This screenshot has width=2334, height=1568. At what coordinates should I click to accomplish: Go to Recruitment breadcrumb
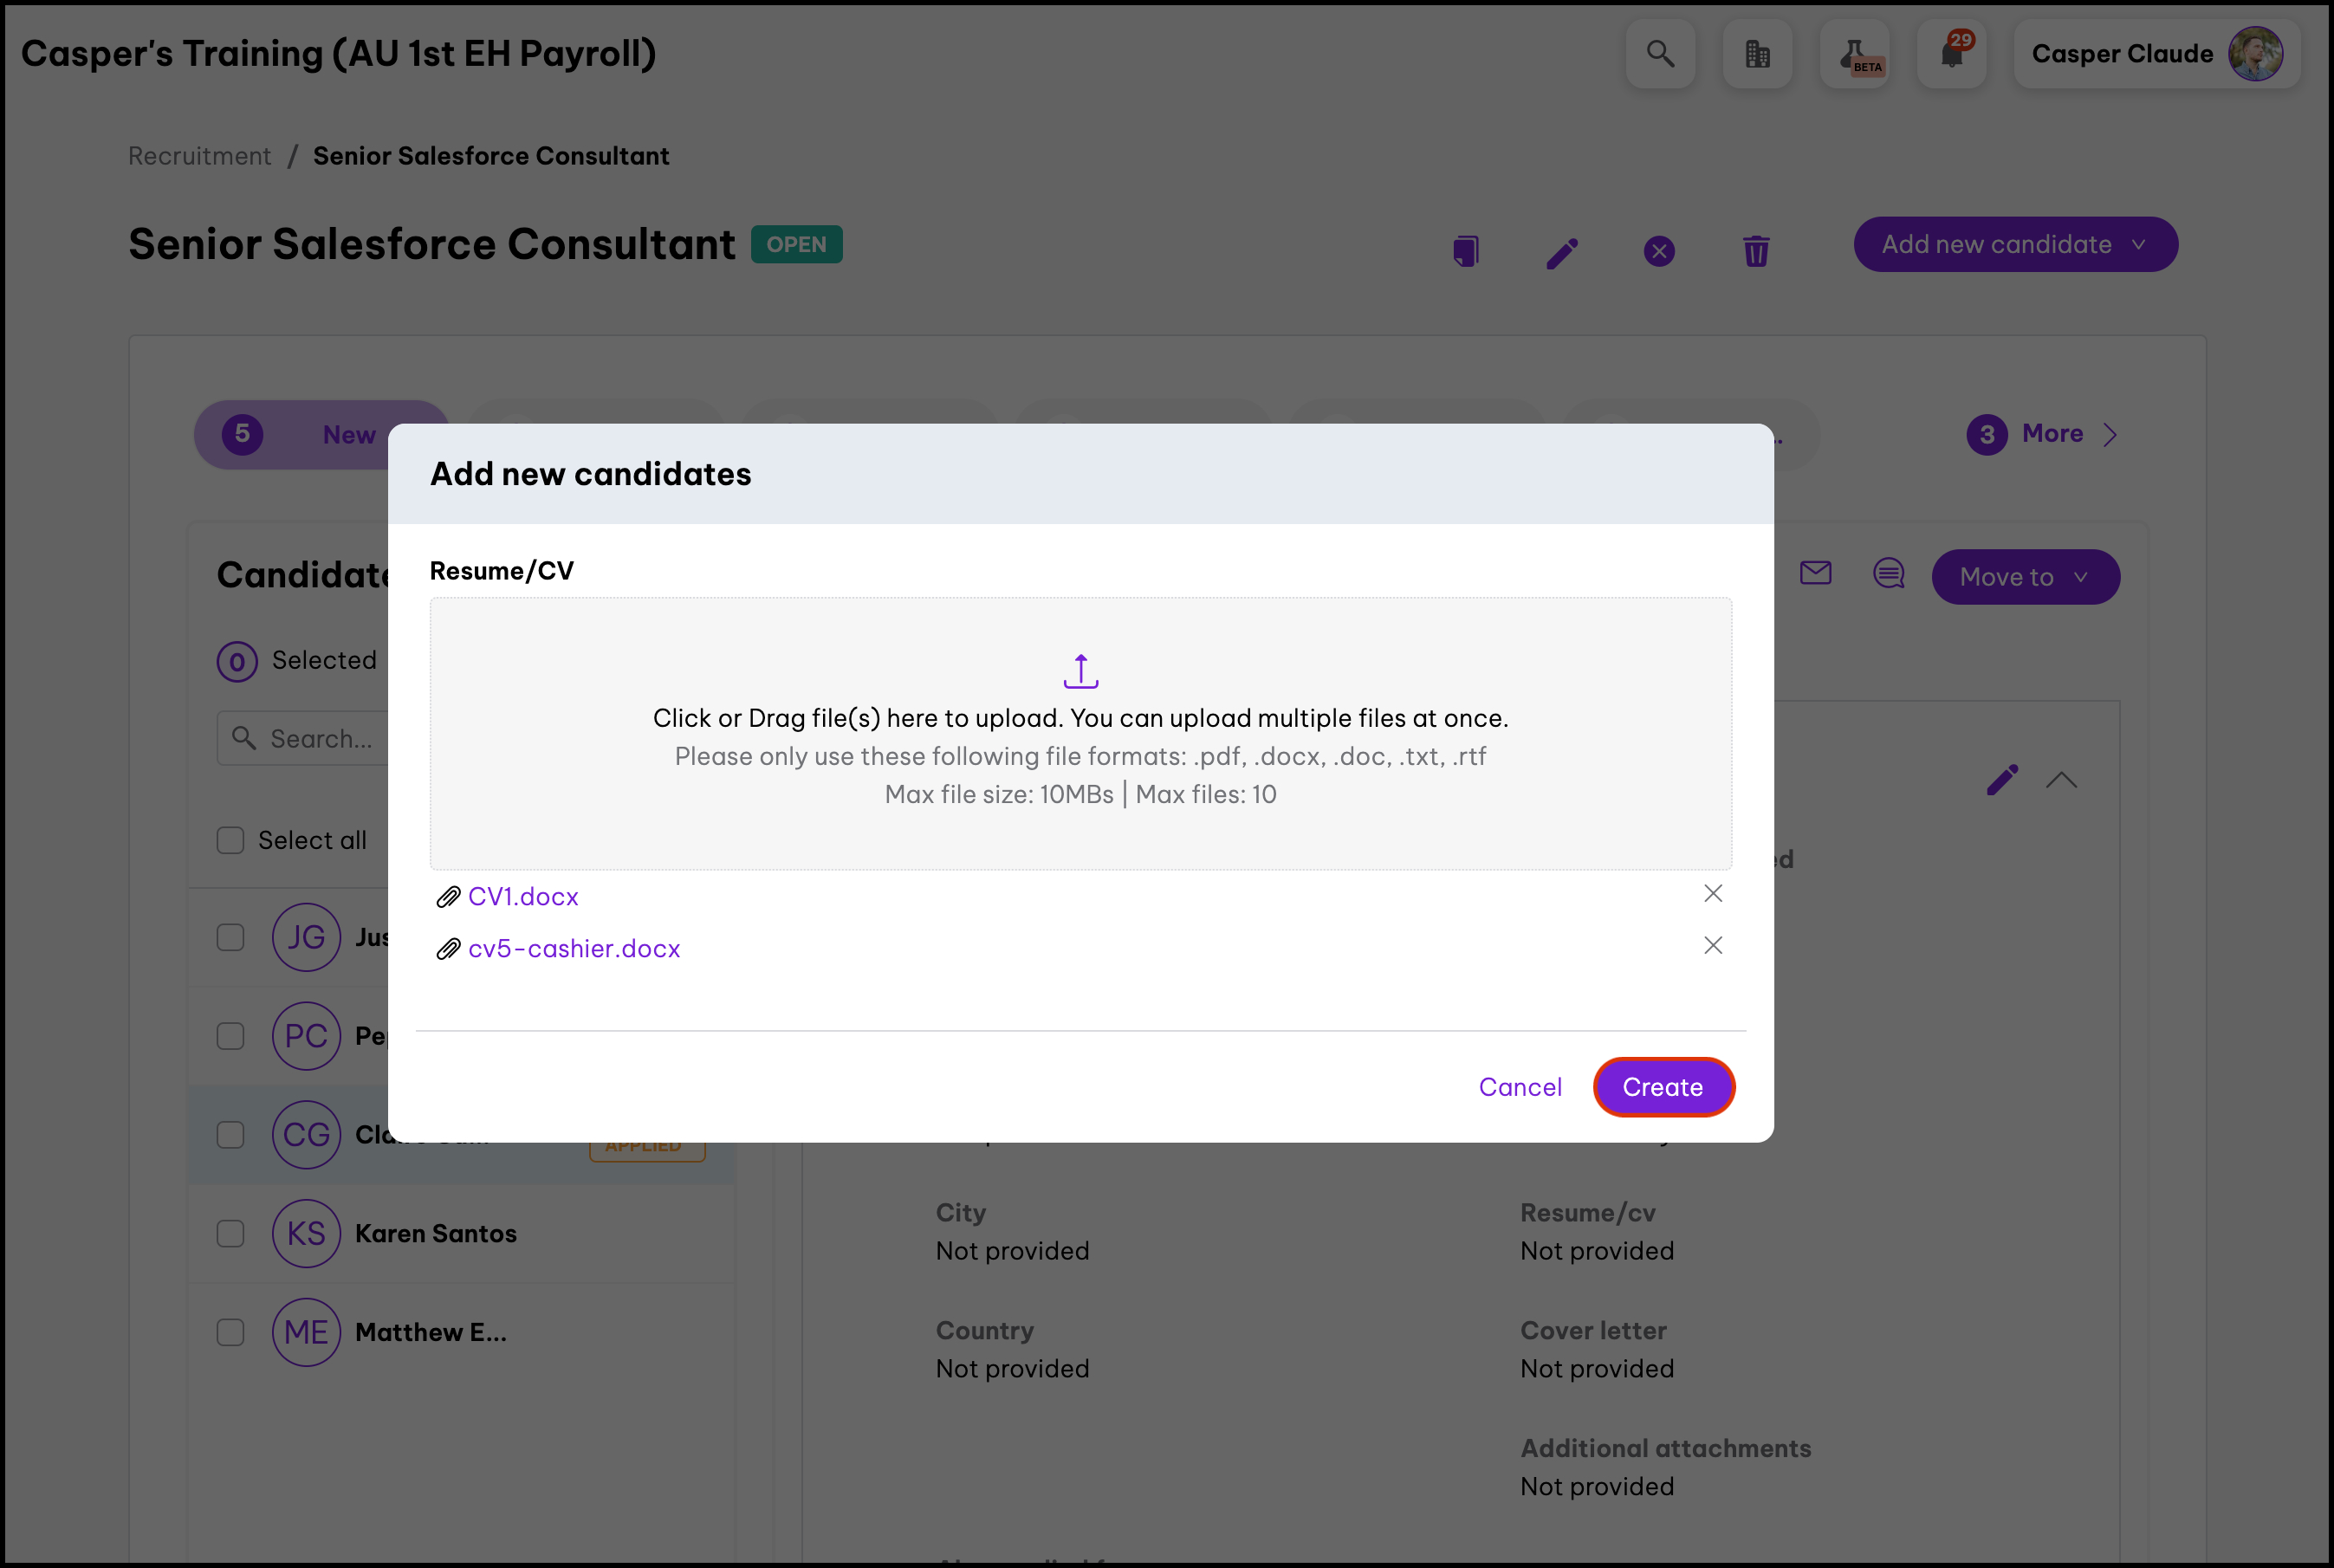199,156
